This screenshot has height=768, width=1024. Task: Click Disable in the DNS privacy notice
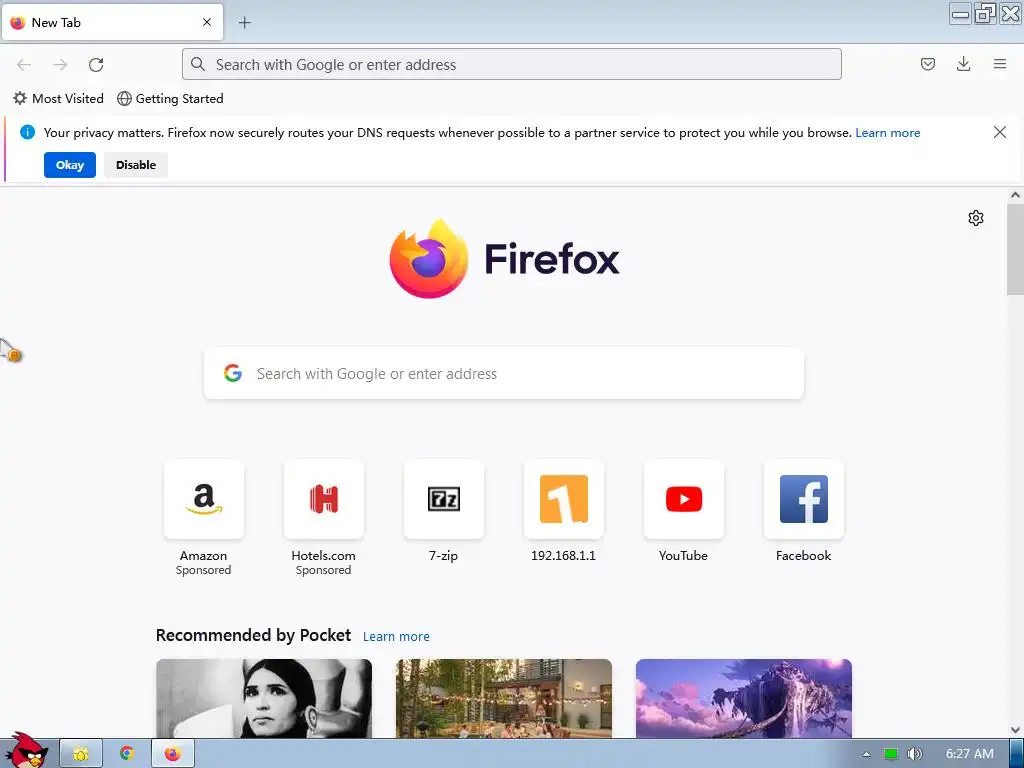pyautogui.click(x=136, y=165)
